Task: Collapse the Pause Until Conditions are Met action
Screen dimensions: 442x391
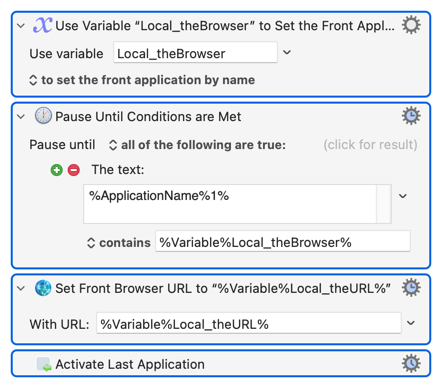Action: click(21, 117)
